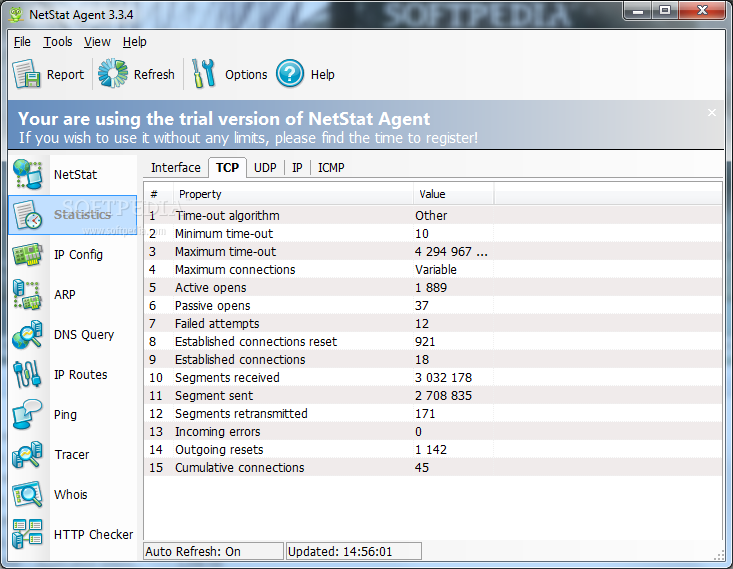Select the Statistics sidebar icon

28,215
